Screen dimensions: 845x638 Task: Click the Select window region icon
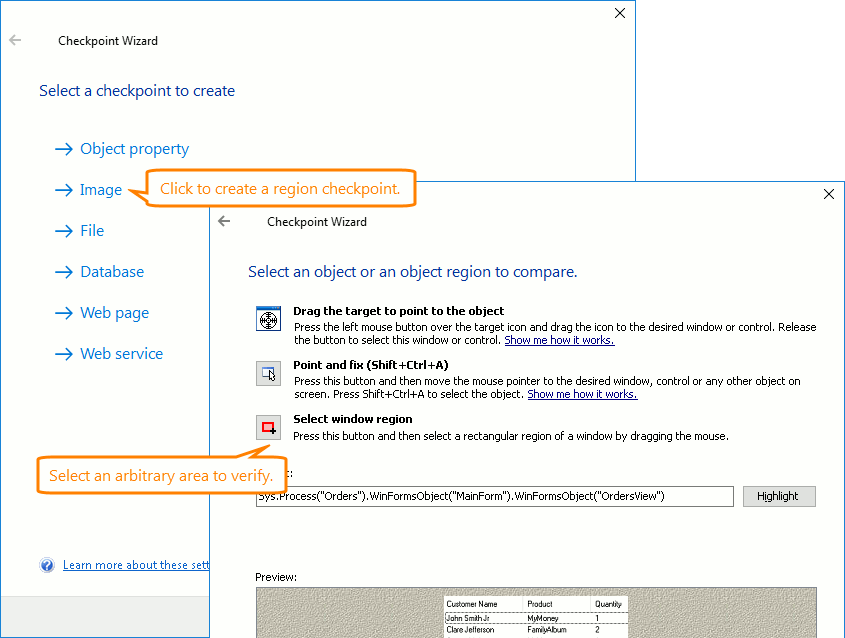(x=268, y=428)
